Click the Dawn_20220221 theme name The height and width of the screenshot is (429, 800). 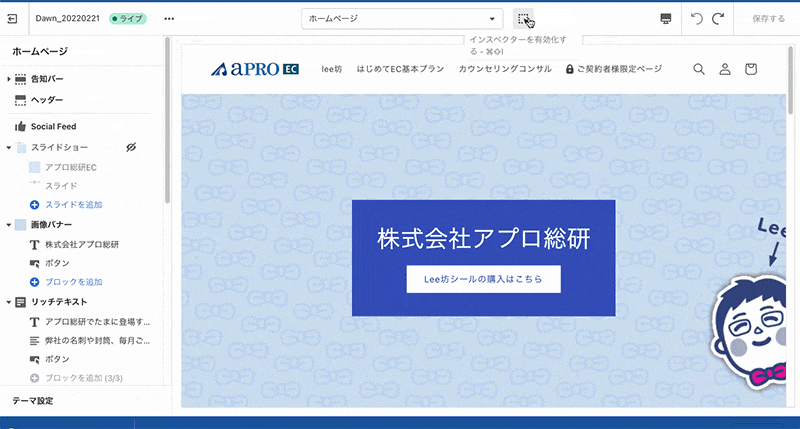[x=68, y=18]
